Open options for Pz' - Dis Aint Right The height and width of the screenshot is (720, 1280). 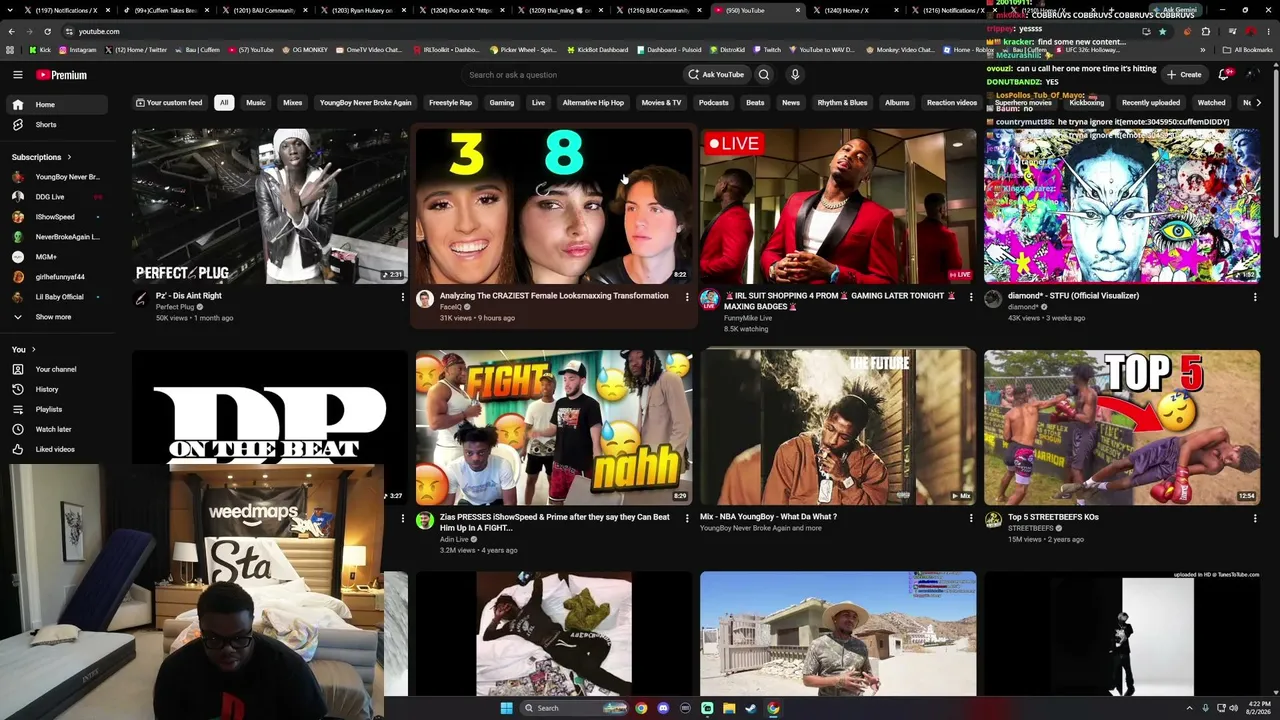(403, 296)
